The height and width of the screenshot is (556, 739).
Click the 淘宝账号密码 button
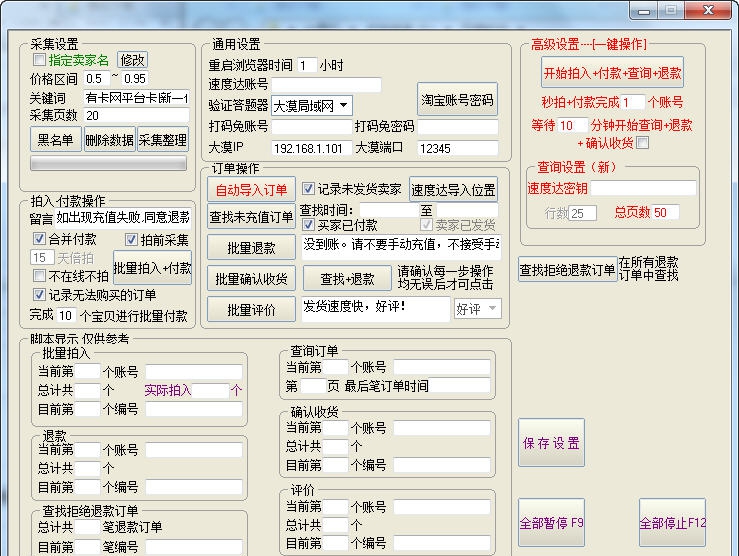[x=457, y=100]
